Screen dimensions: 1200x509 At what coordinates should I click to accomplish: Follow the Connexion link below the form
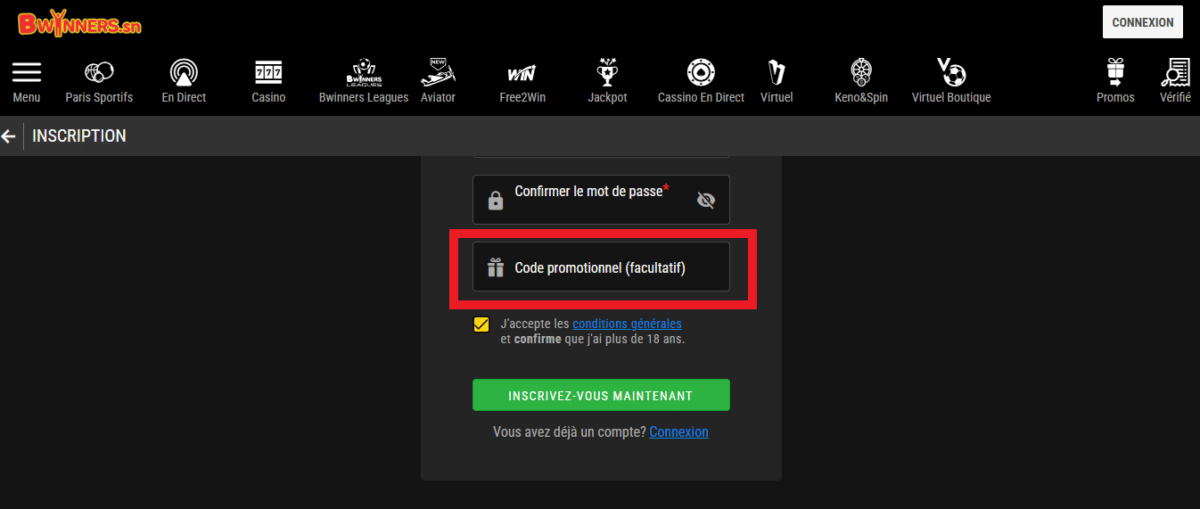click(x=679, y=432)
